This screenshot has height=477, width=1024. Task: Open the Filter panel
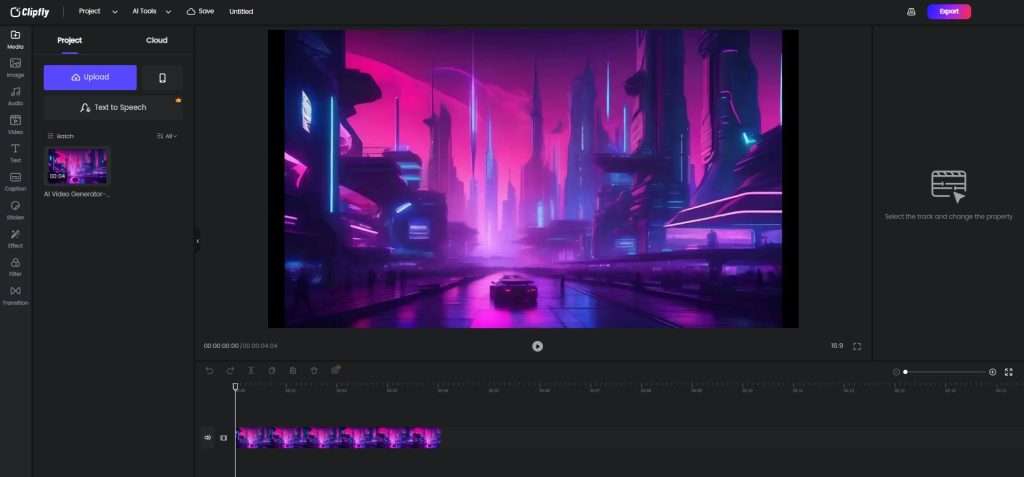coord(15,267)
